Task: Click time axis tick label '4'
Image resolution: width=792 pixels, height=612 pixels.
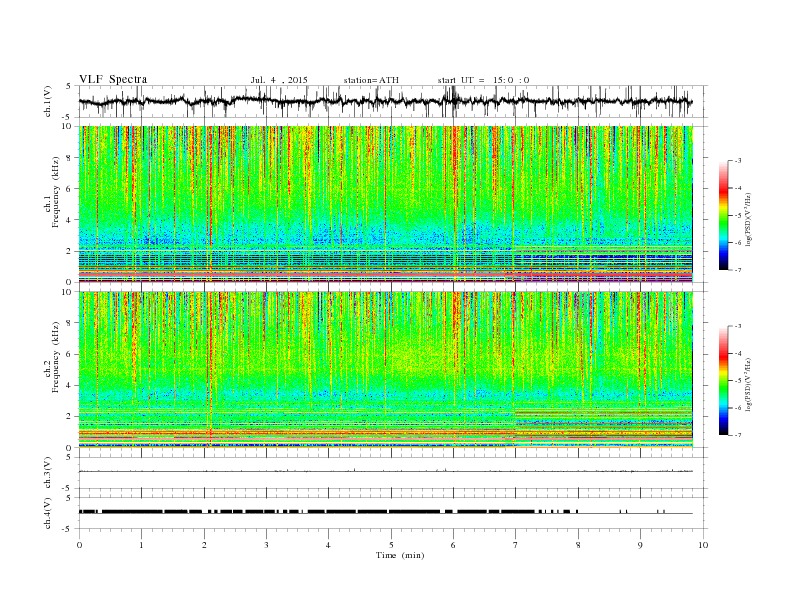Action: click(328, 545)
